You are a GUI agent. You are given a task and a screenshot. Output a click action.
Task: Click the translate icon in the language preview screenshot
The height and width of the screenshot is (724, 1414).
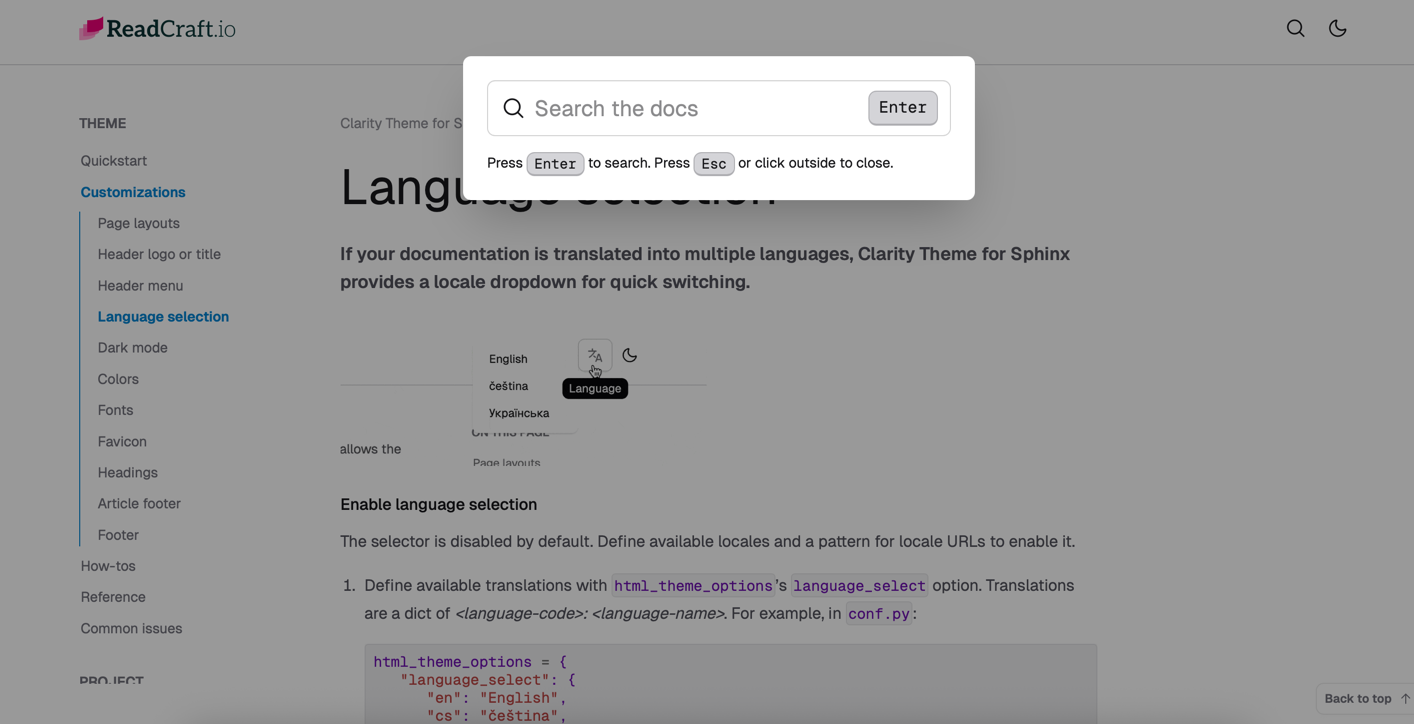tap(594, 355)
